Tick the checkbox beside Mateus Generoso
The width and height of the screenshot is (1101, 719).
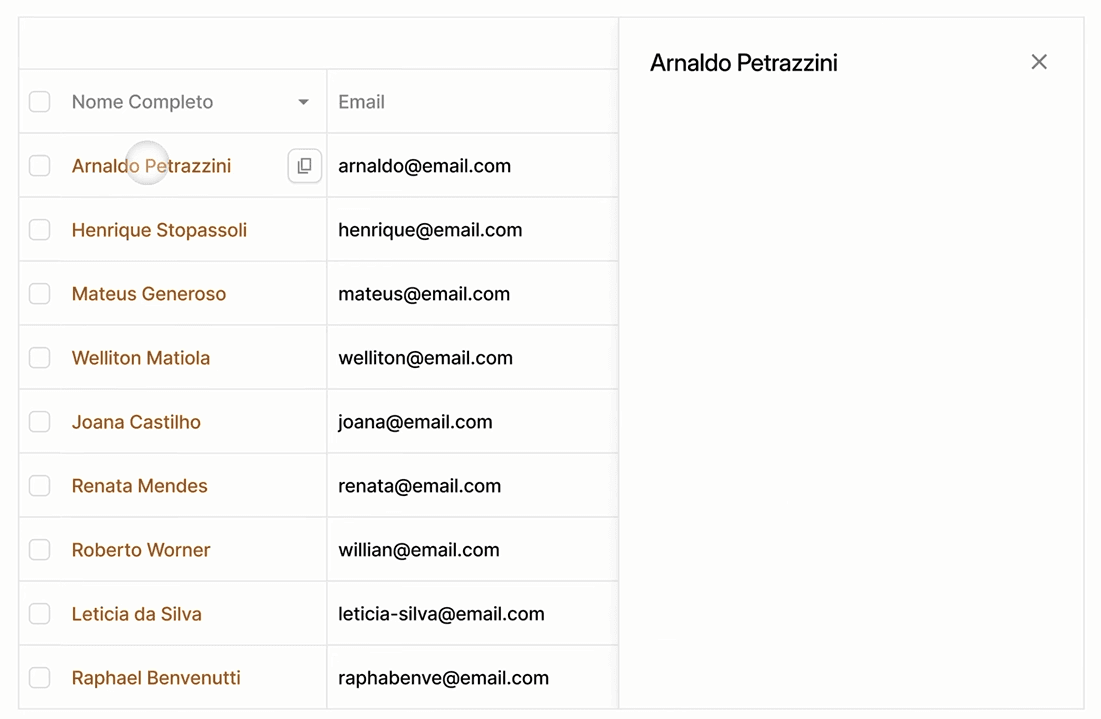tap(39, 293)
